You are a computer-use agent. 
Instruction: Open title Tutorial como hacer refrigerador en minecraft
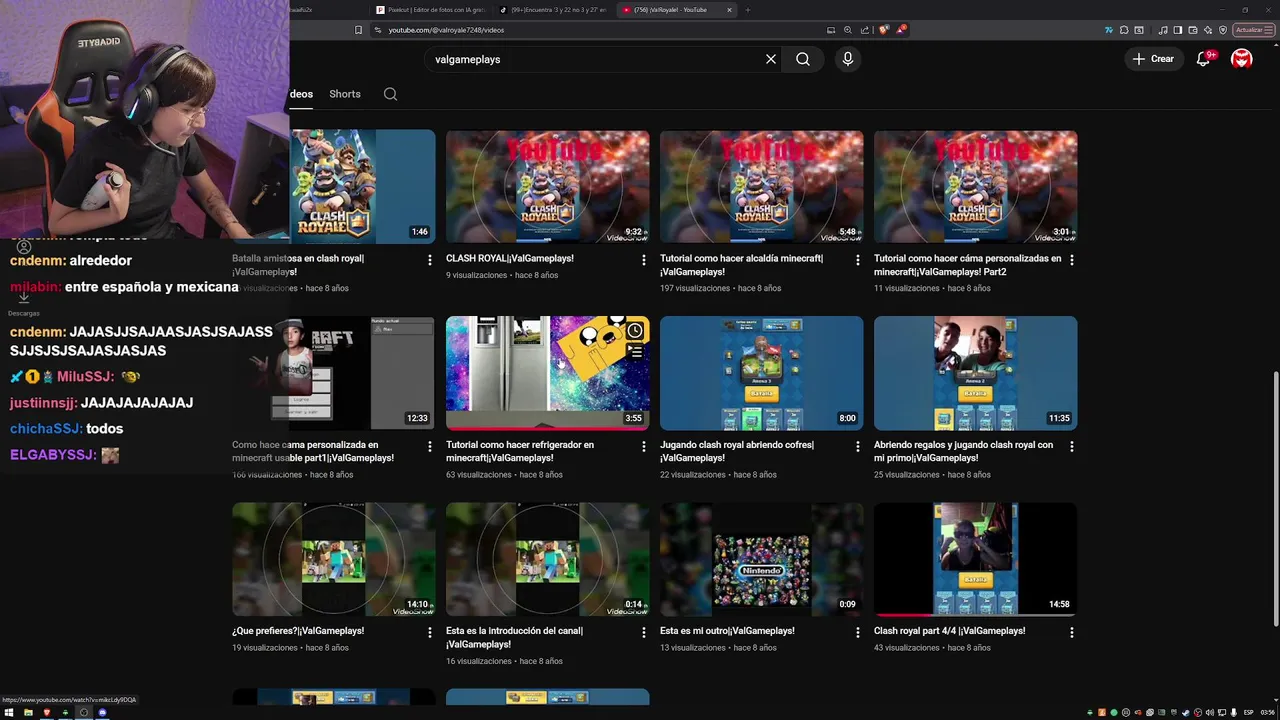click(x=520, y=451)
